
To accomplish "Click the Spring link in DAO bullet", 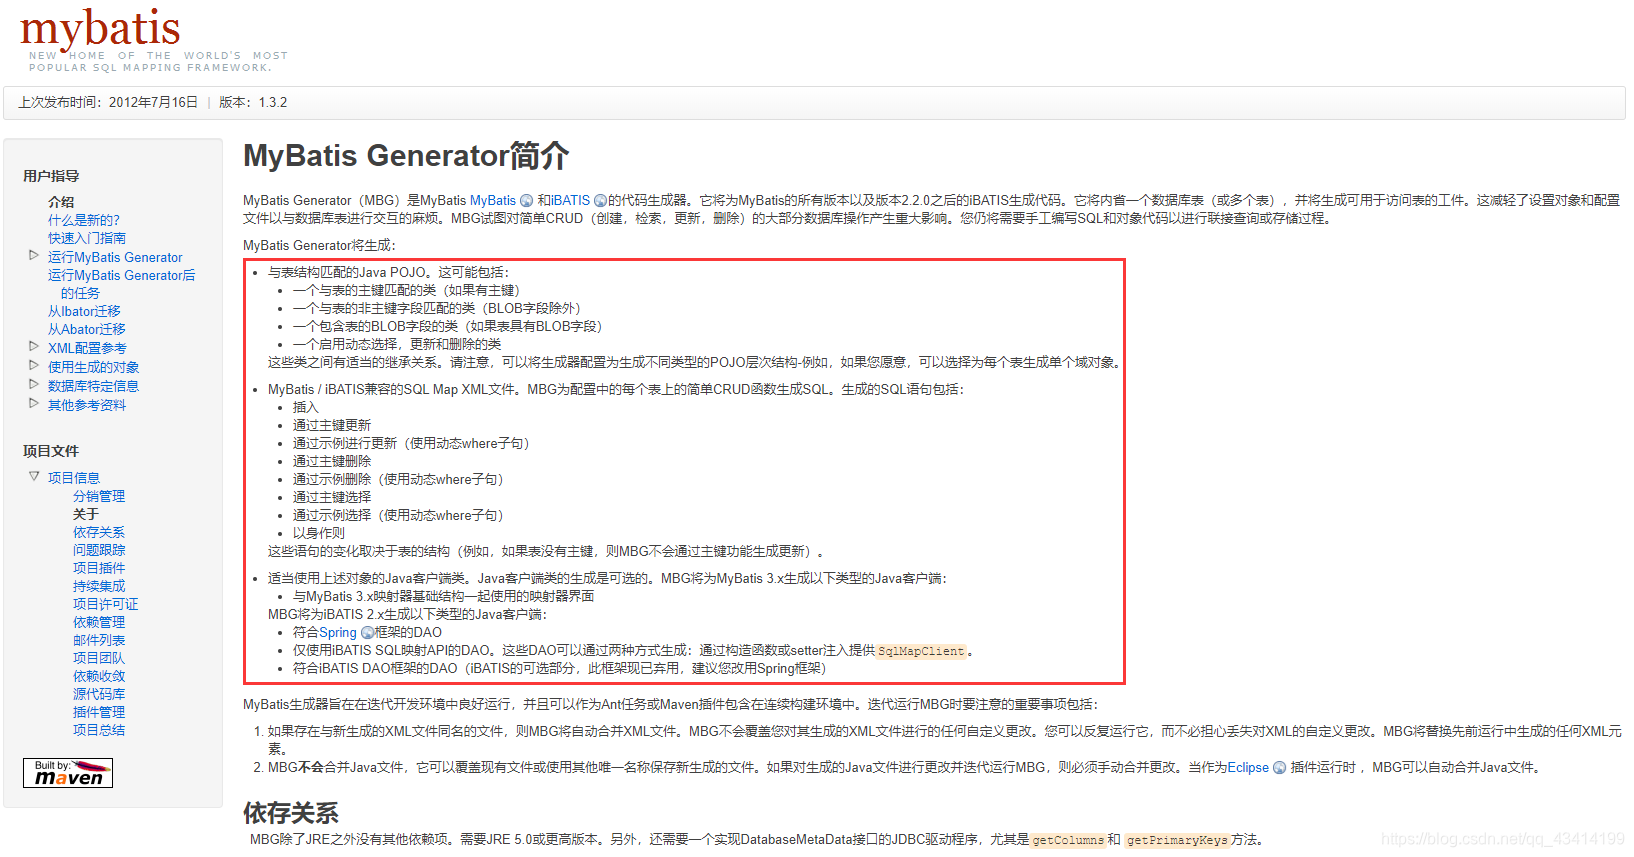I will [x=338, y=633].
